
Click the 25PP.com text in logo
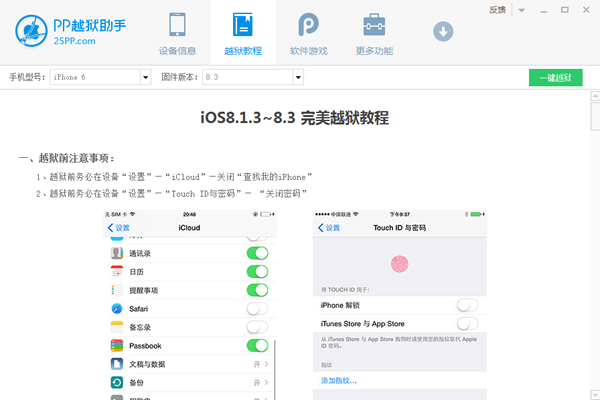pyautogui.click(x=74, y=41)
